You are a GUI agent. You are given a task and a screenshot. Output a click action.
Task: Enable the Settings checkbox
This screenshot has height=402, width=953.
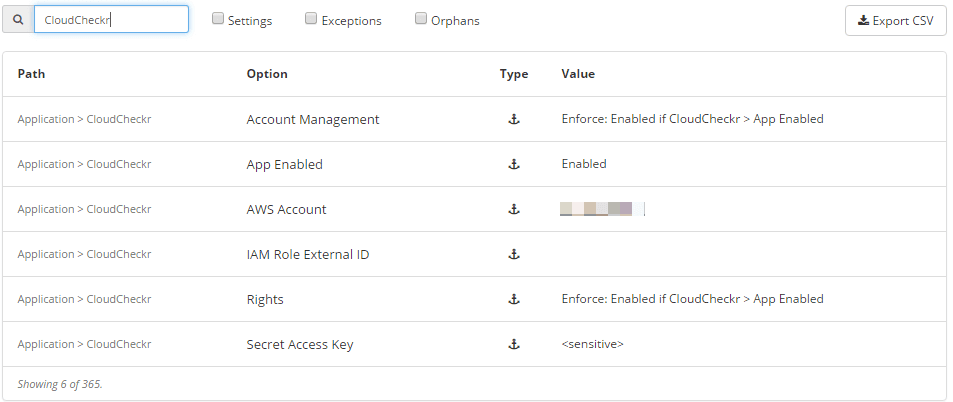point(218,18)
